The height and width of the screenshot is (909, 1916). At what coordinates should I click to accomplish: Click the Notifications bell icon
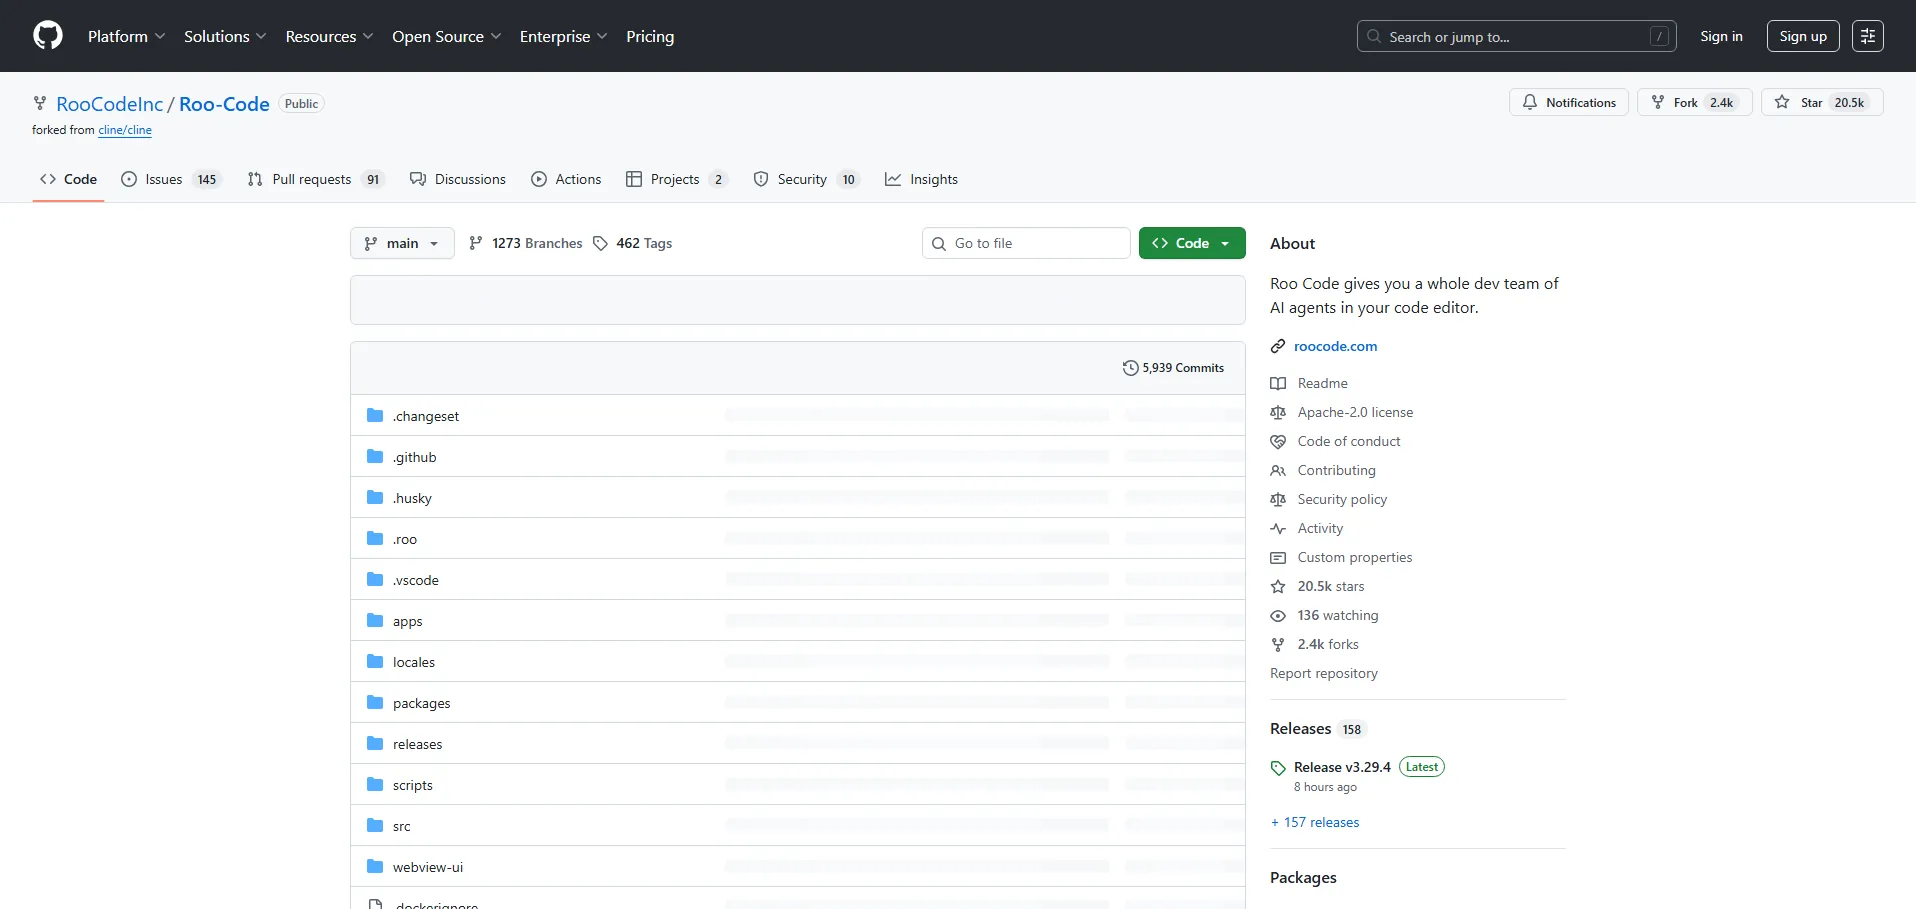click(1530, 102)
